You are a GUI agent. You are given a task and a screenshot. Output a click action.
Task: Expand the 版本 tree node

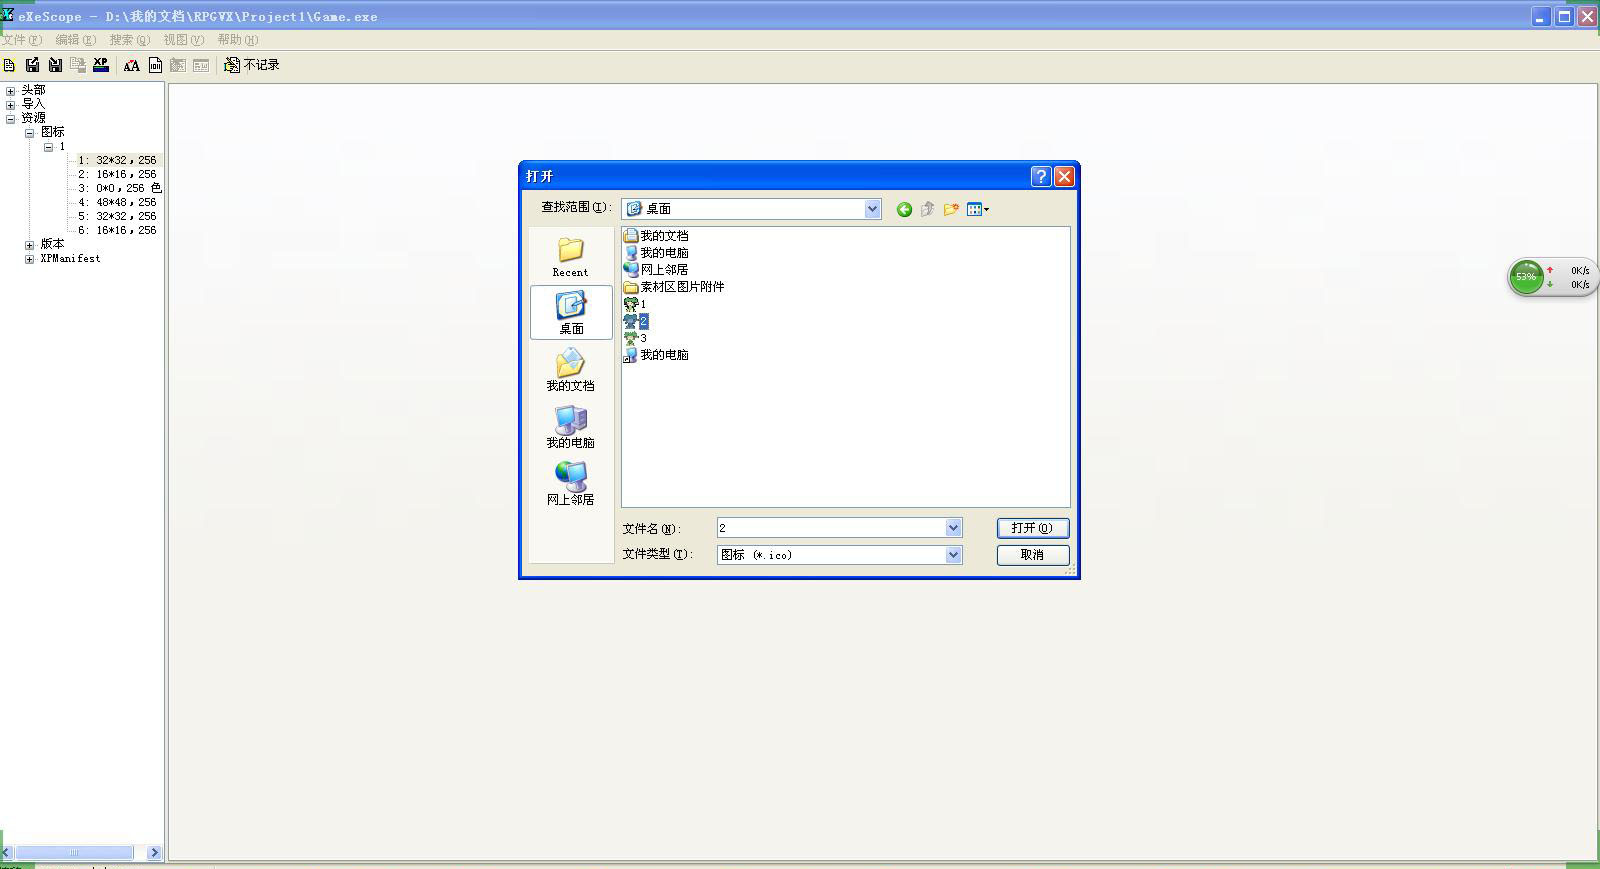30,245
